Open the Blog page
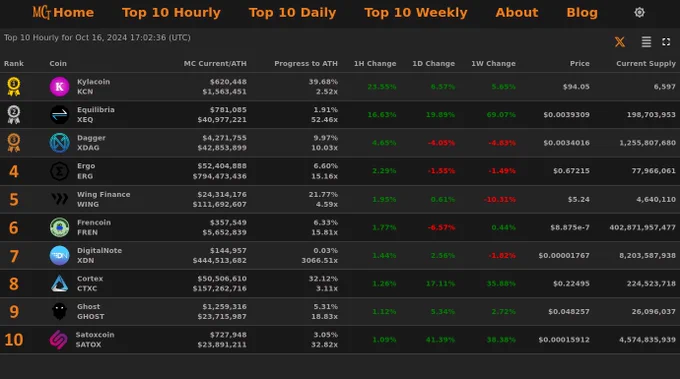 pos(582,13)
